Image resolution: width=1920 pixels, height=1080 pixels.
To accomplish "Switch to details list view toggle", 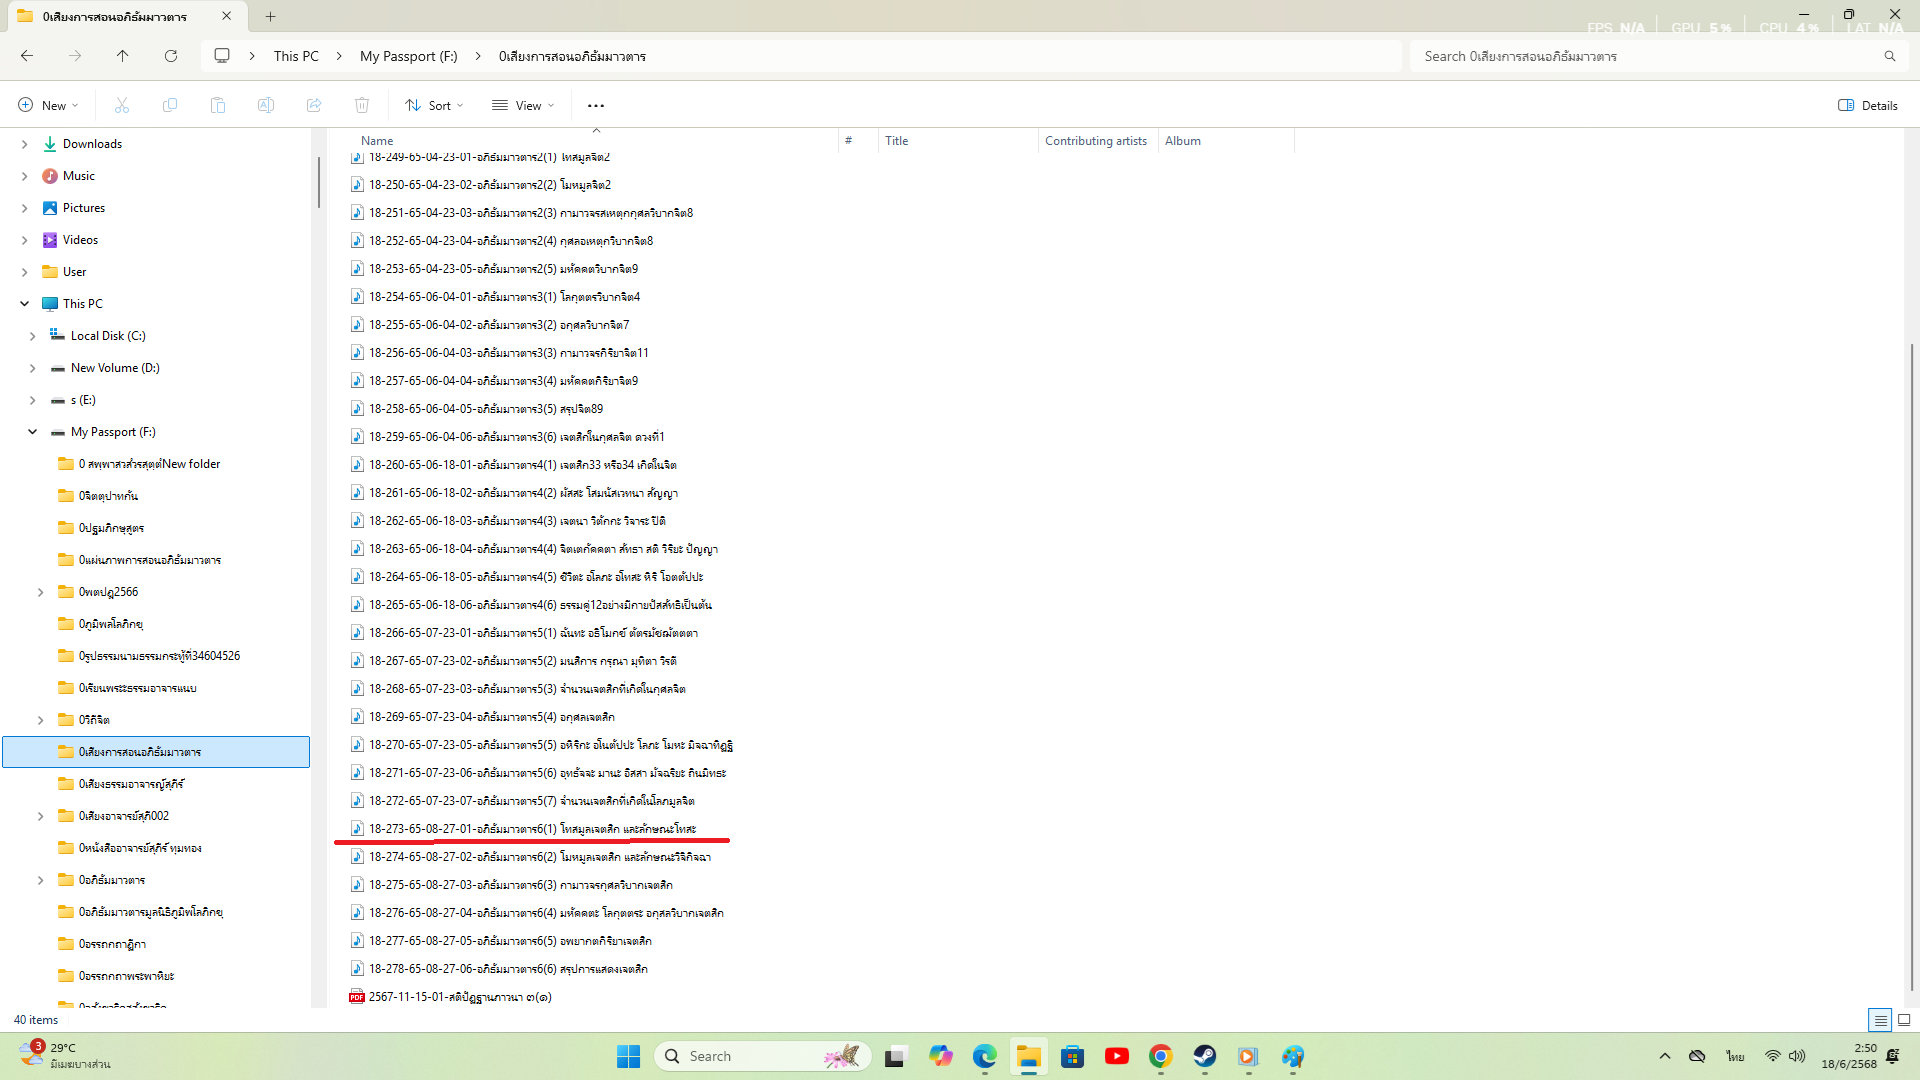I will pos(1880,1020).
